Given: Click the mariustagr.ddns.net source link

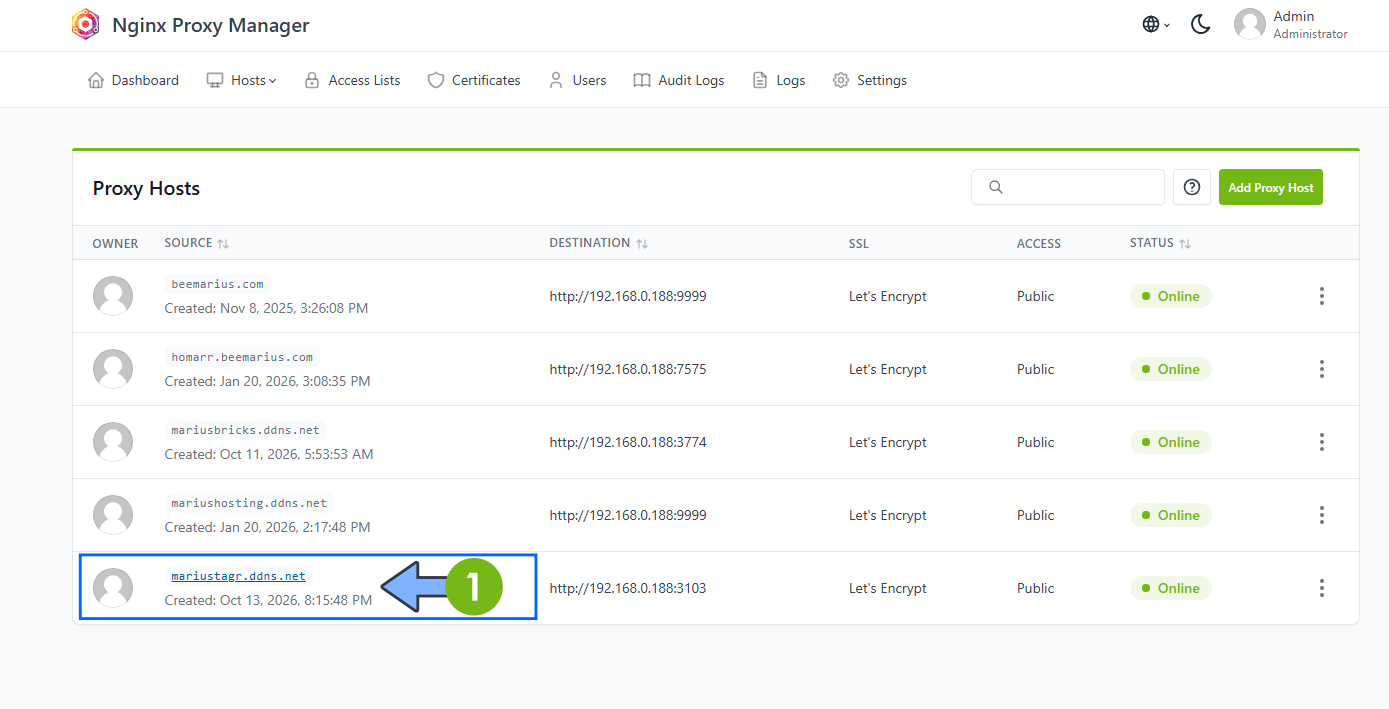Looking at the screenshot, I should (238, 576).
